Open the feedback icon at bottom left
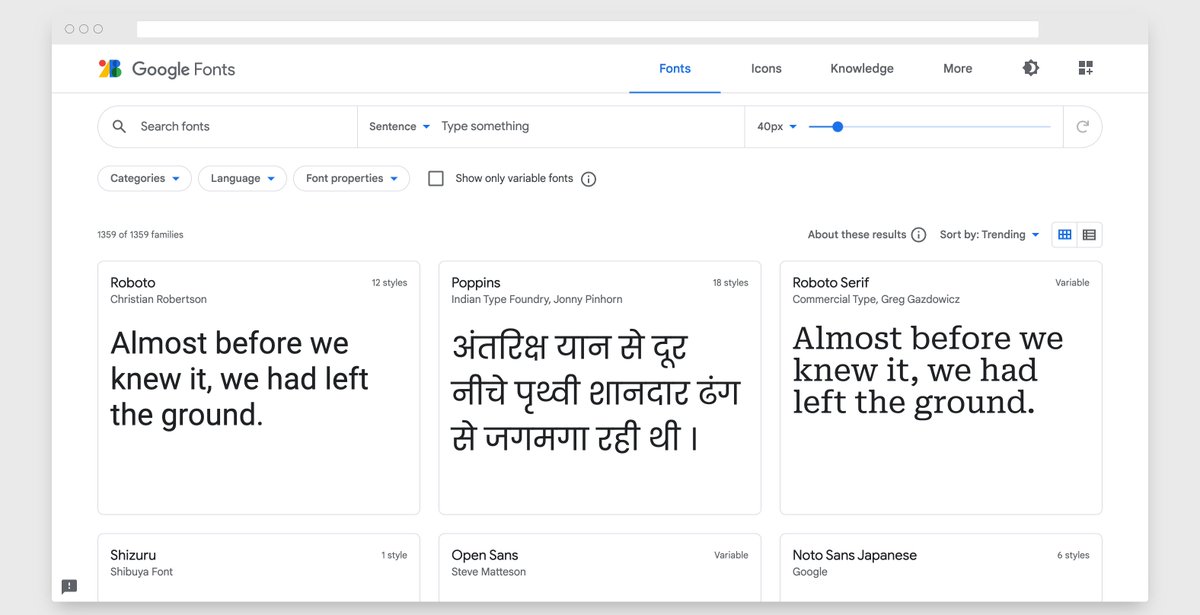 pyautogui.click(x=69, y=587)
